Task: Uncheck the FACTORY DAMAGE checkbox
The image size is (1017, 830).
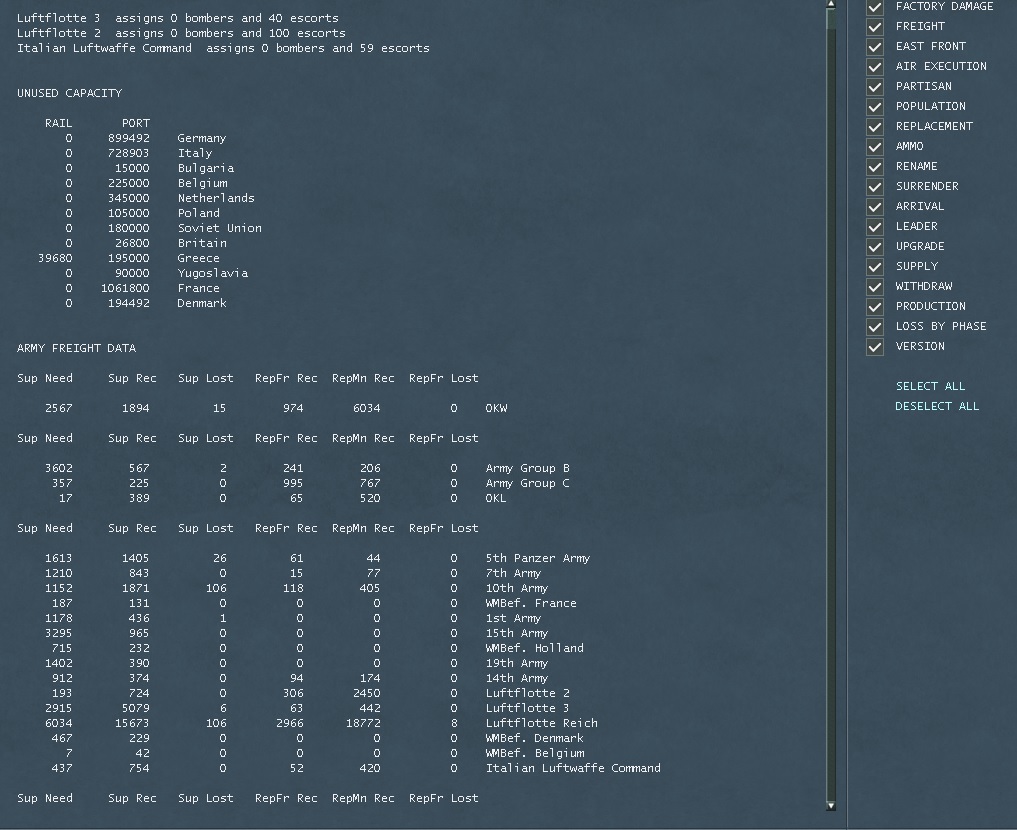Action: tap(875, 7)
